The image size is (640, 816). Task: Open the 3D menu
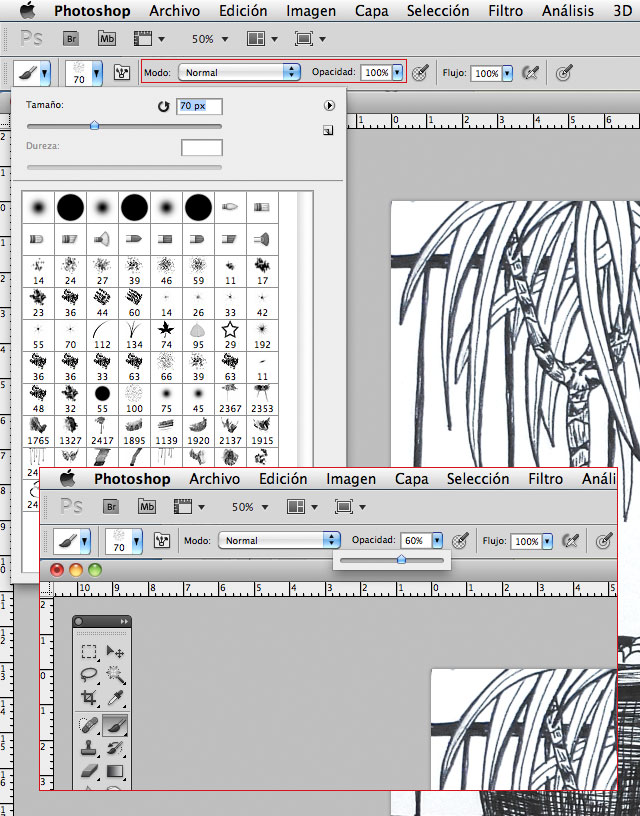click(x=622, y=11)
